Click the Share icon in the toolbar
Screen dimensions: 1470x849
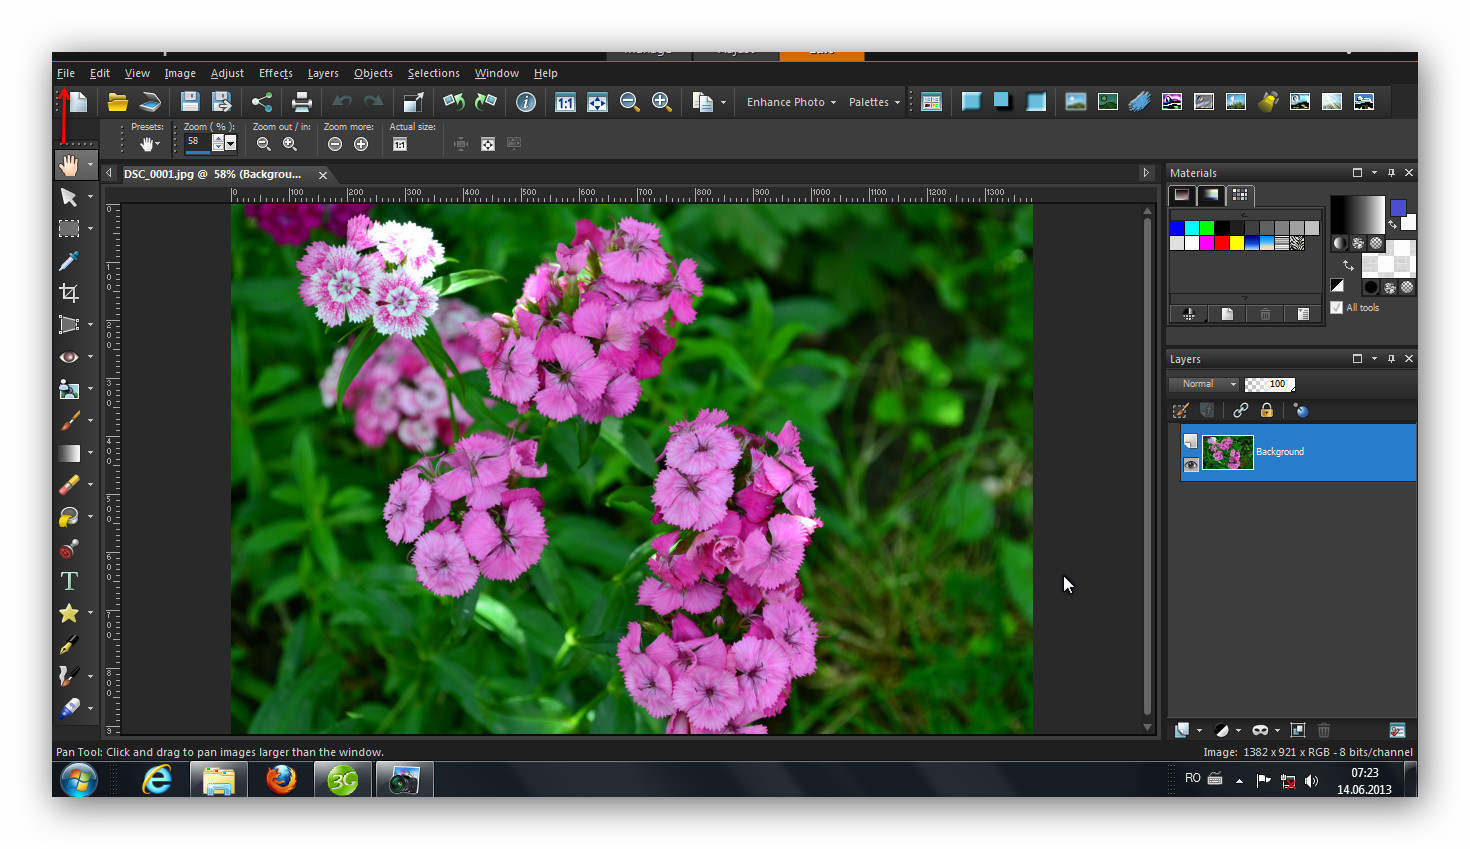(262, 102)
